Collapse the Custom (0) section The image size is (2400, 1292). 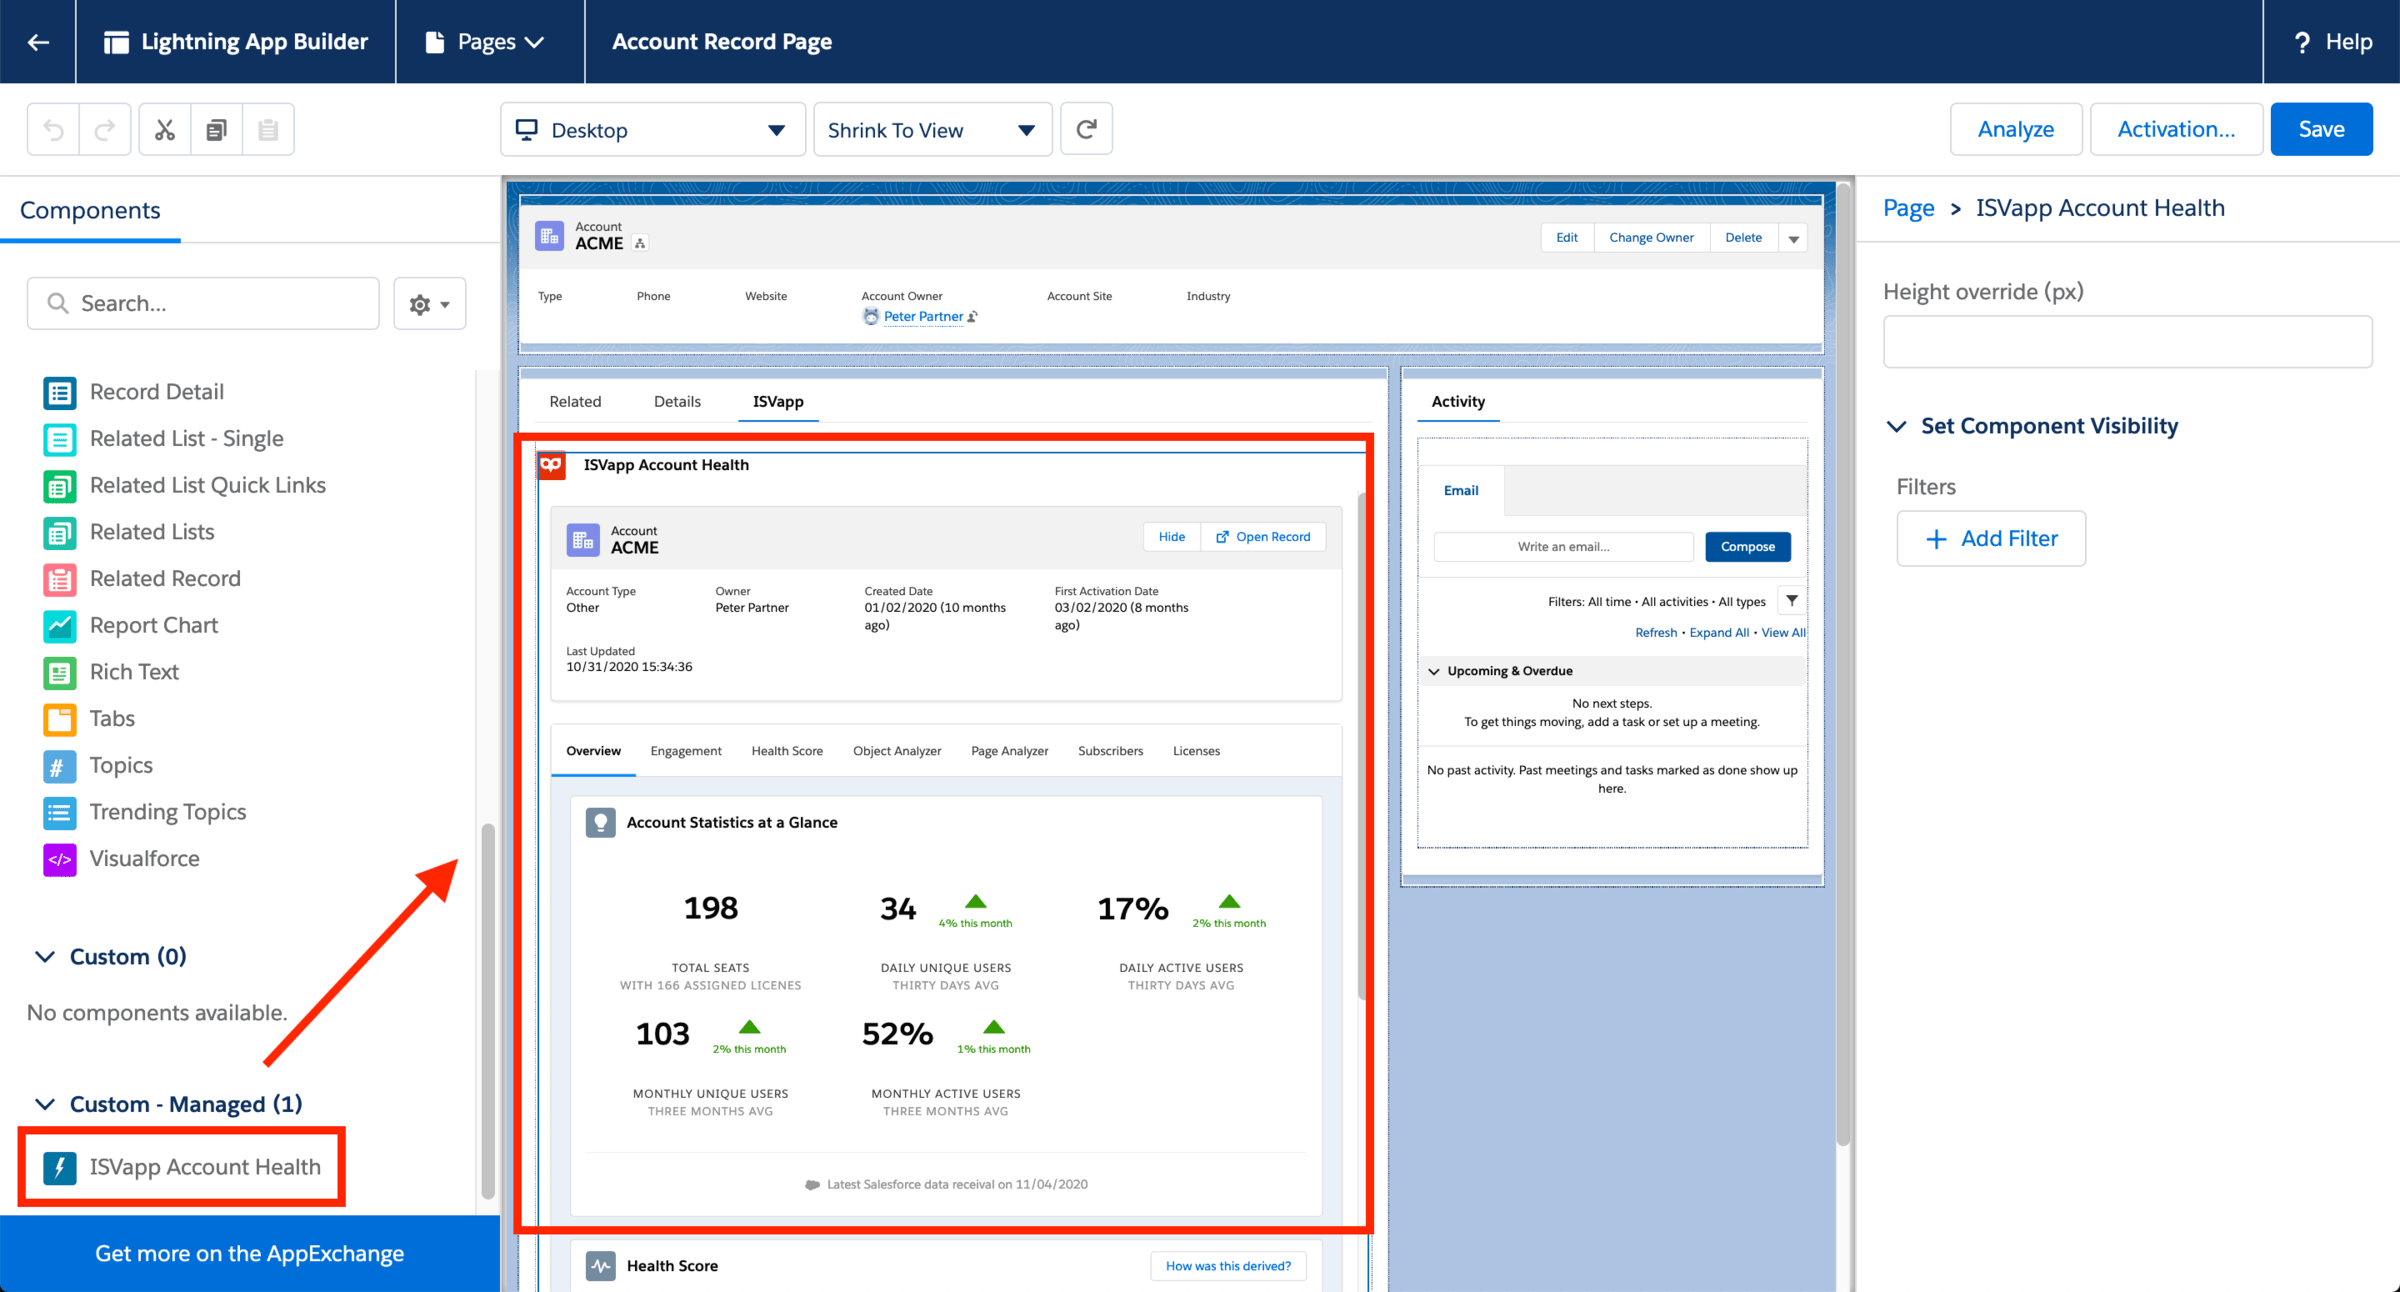(45, 957)
